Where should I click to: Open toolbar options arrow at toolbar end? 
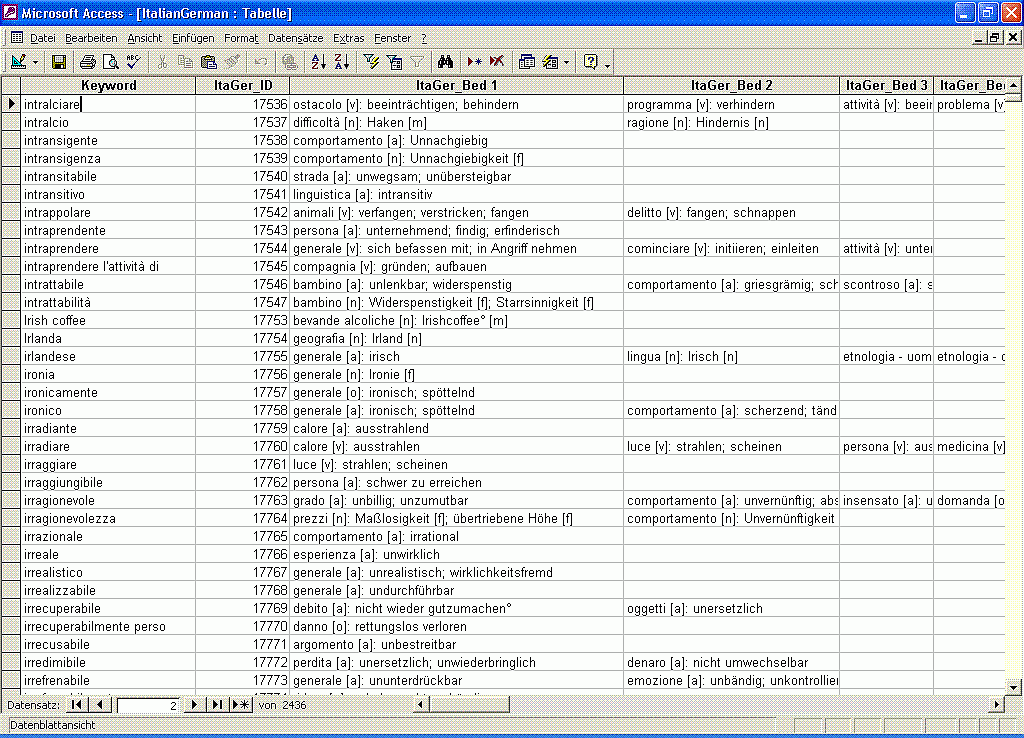(x=607, y=63)
